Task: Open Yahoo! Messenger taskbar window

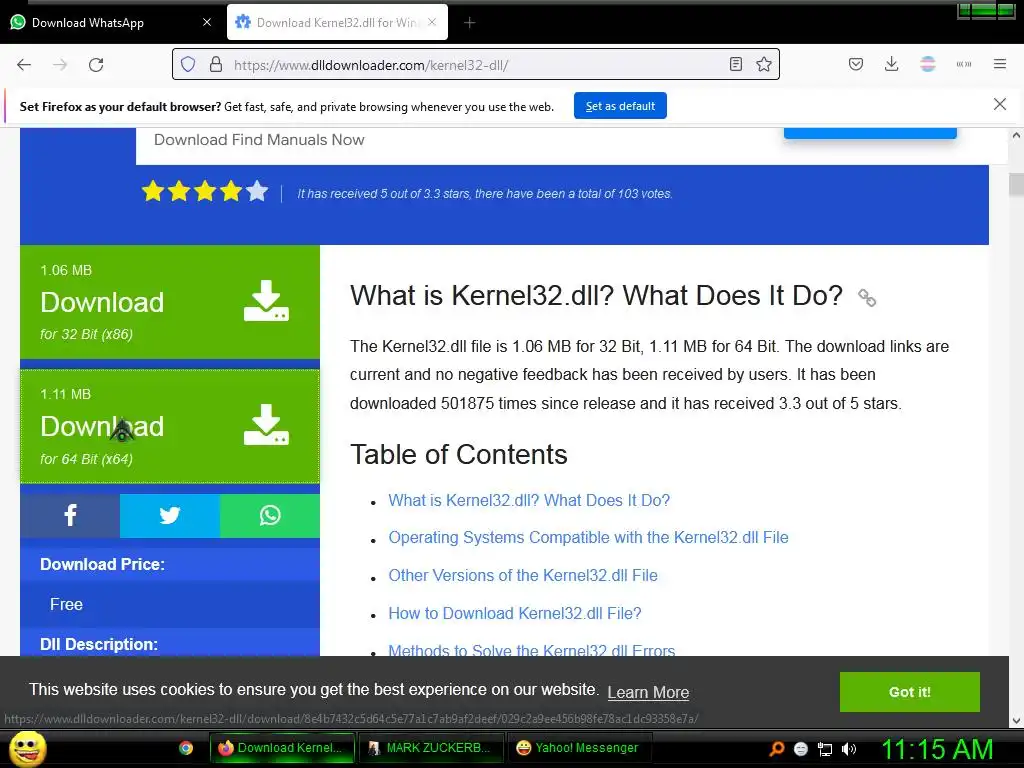Action: [x=577, y=748]
